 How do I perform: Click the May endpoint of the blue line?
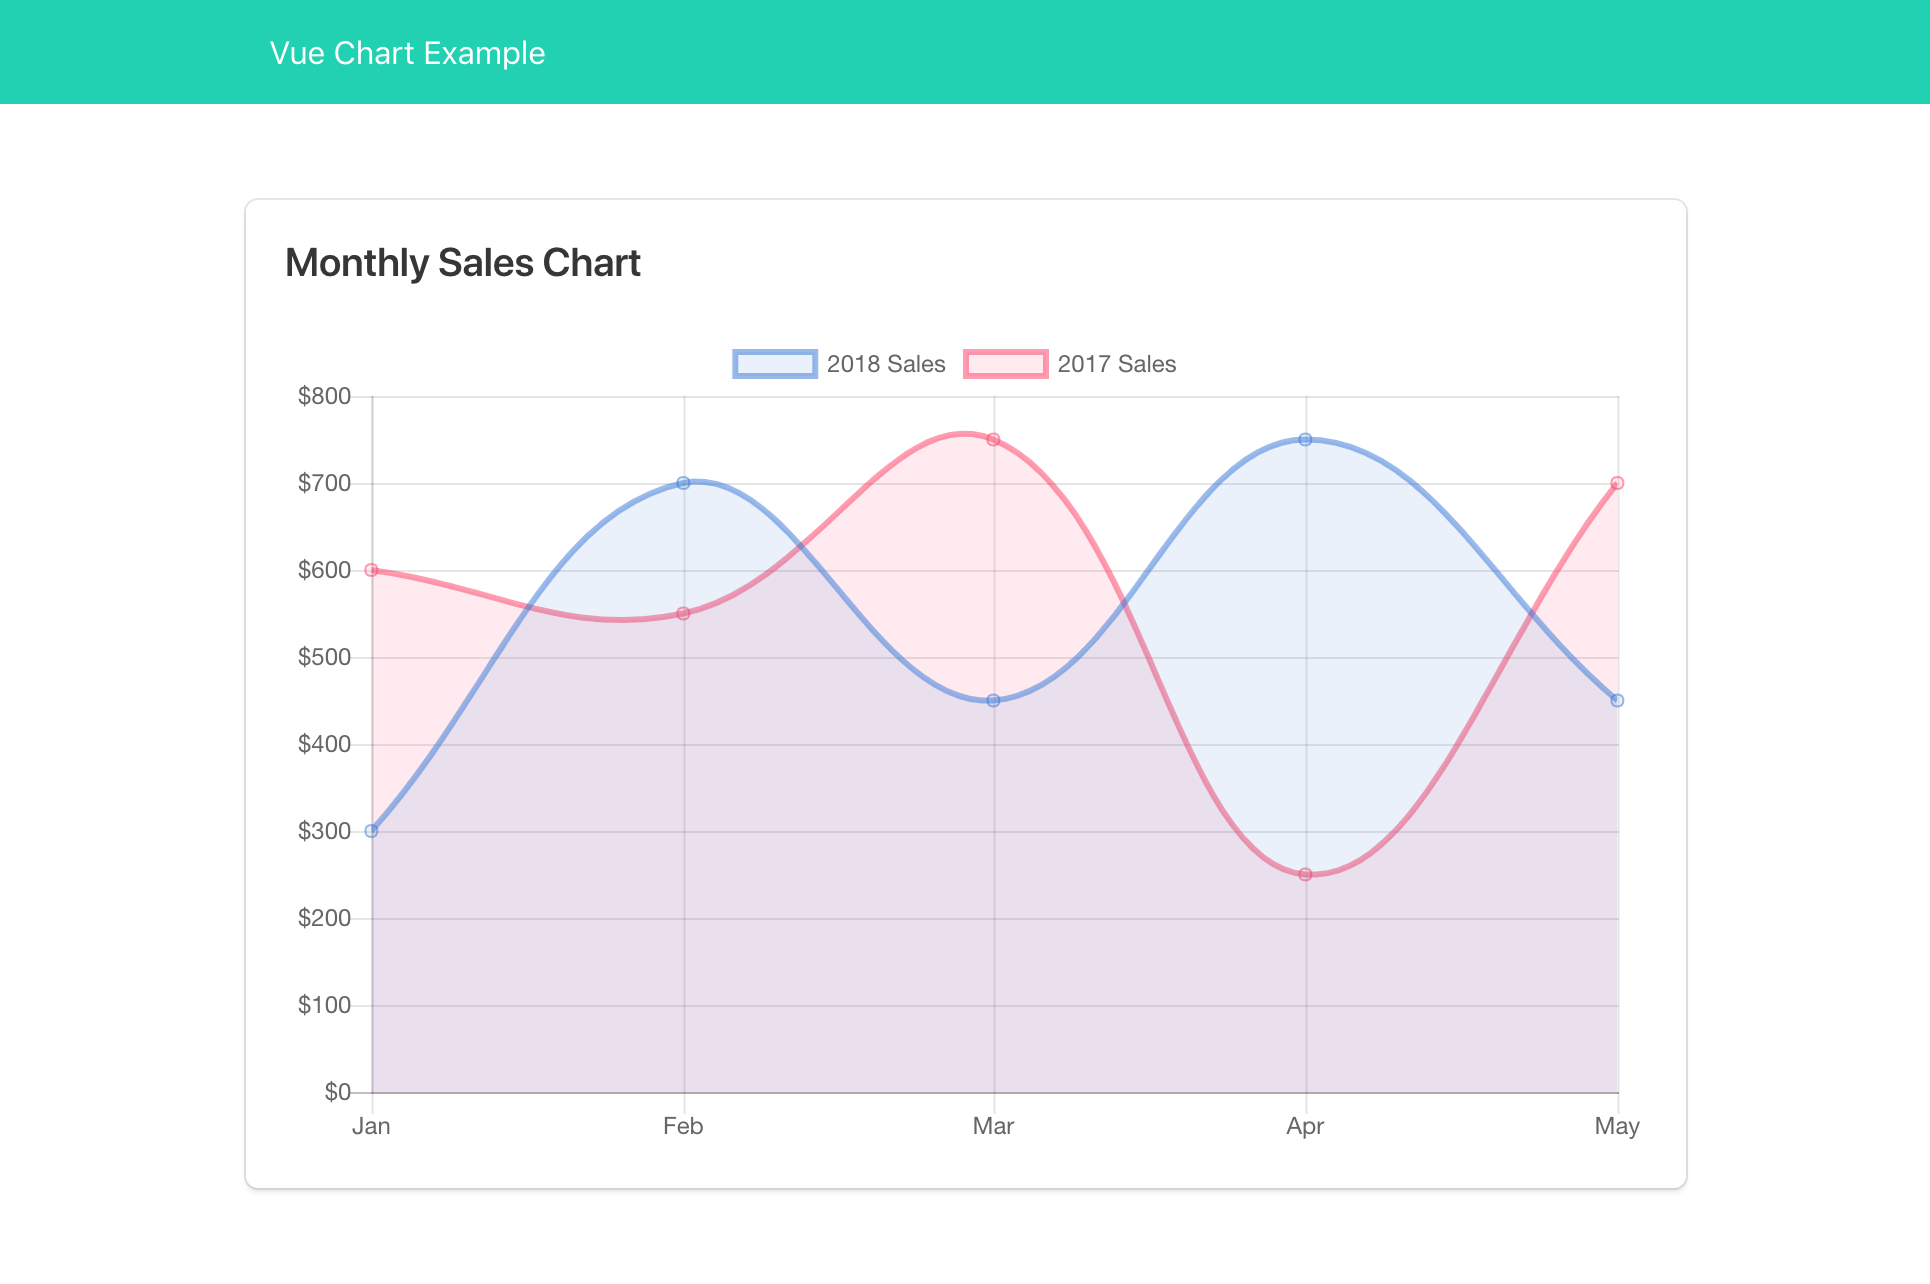point(1617,700)
